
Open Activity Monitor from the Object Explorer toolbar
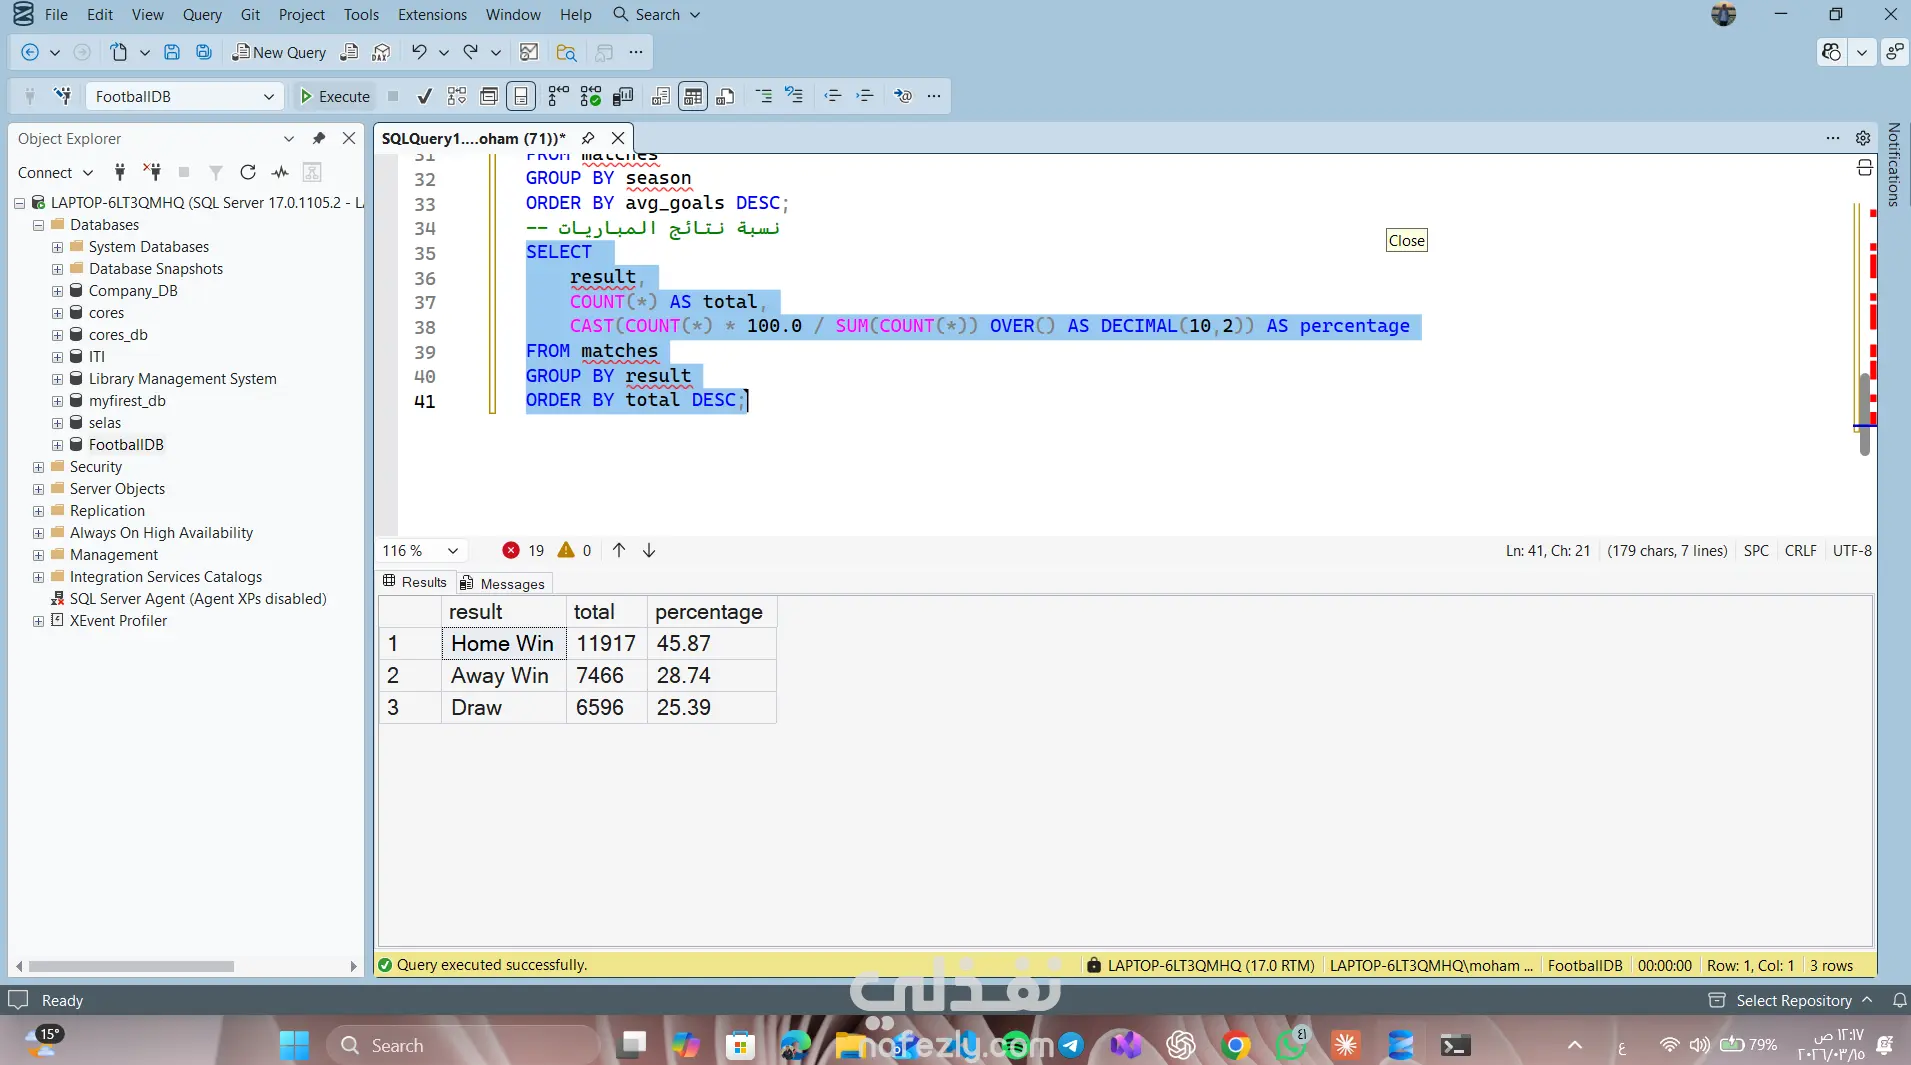tap(280, 172)
